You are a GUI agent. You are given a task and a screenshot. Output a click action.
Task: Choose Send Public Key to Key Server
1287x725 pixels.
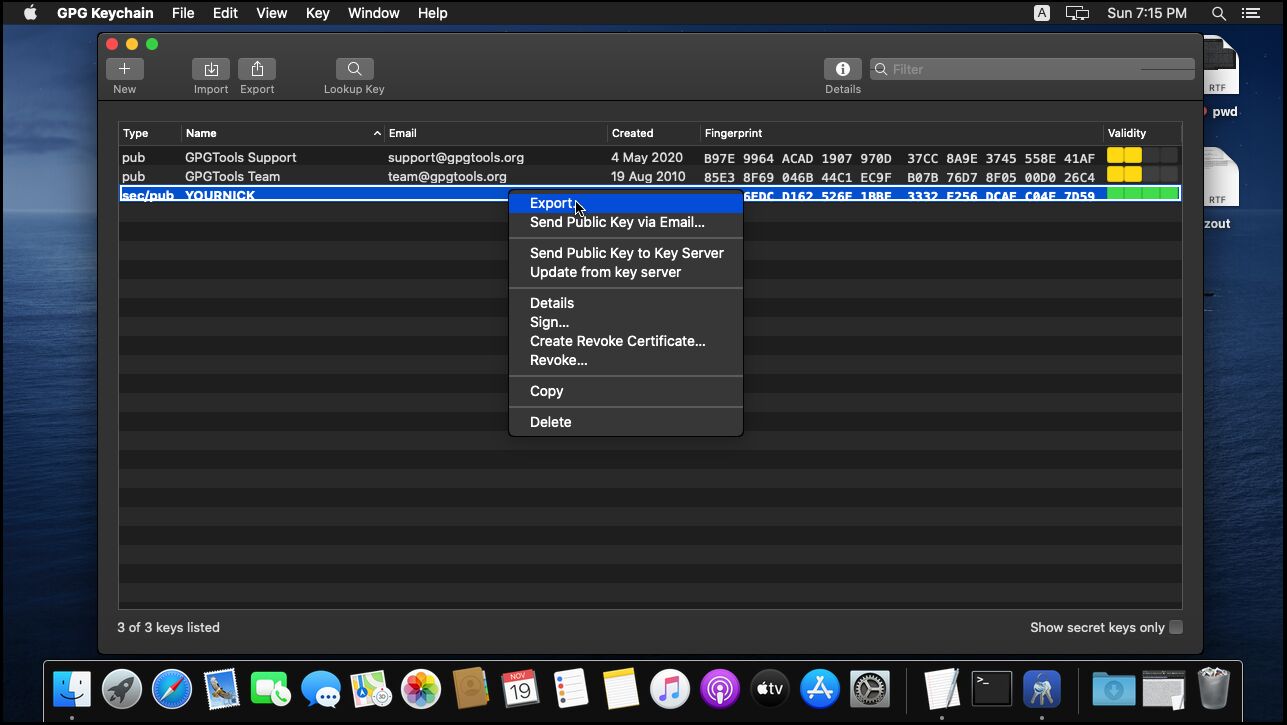(626, 253)
